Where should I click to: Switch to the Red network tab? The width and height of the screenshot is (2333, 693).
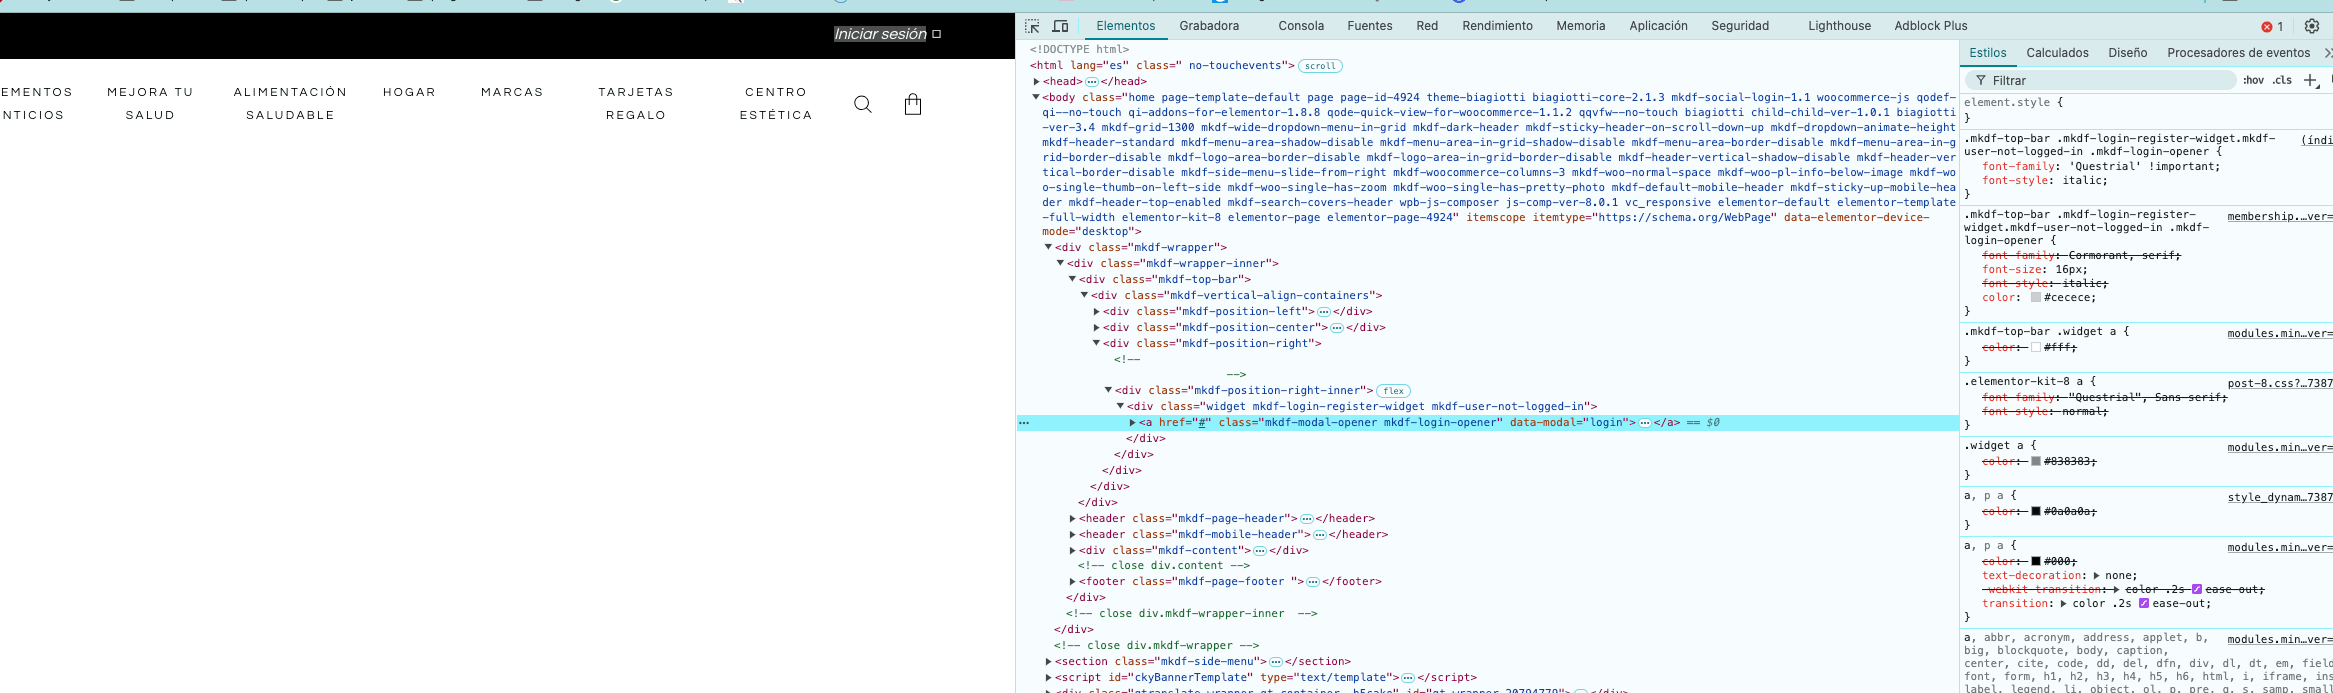1427,26
